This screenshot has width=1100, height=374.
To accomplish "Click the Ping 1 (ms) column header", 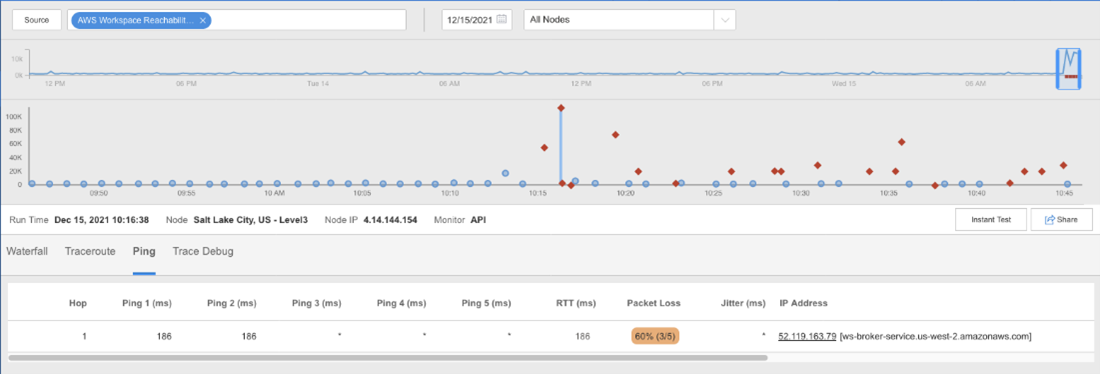I will pos(147,303).
